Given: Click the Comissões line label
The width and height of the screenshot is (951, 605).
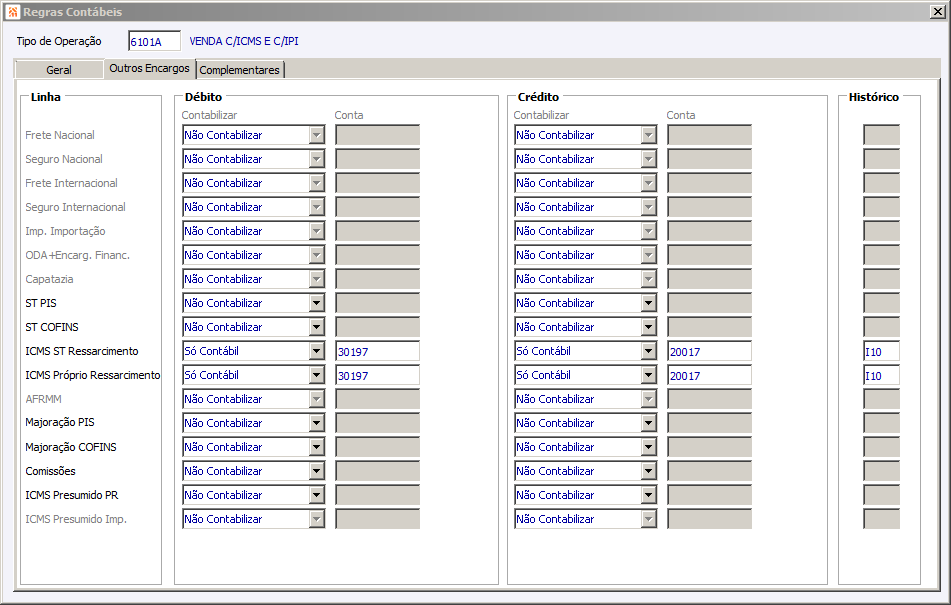Looking at the screenshot, I should pyautogui.click(x=50, y=471).
